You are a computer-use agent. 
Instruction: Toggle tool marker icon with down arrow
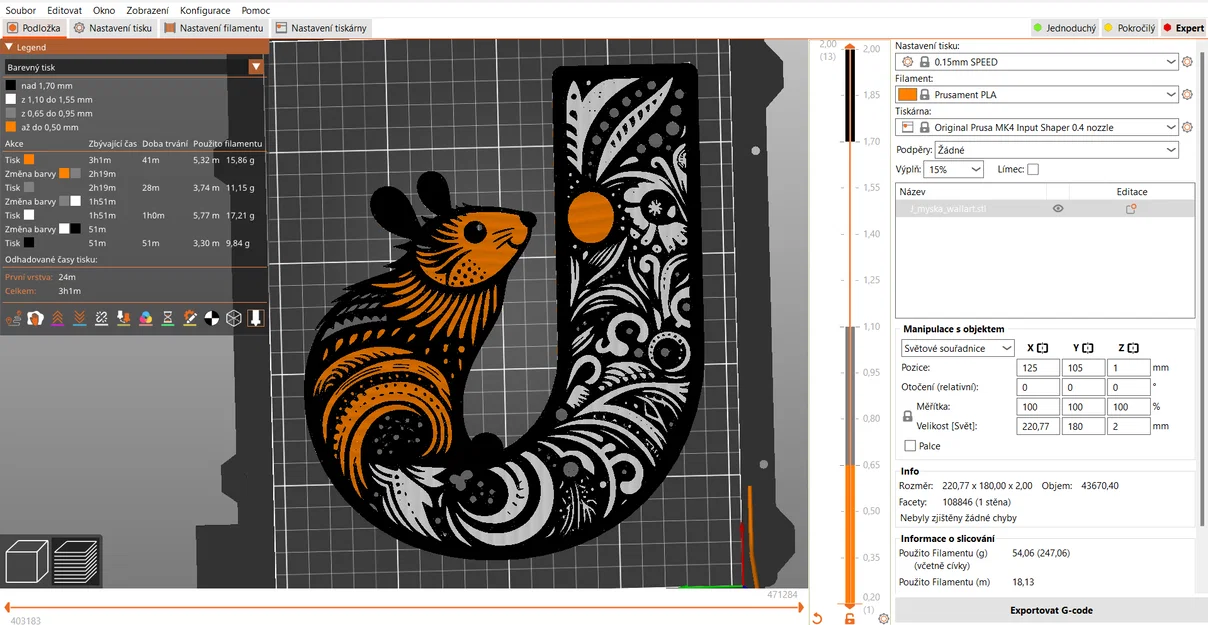pyautogui.click(x=255, y=318)
